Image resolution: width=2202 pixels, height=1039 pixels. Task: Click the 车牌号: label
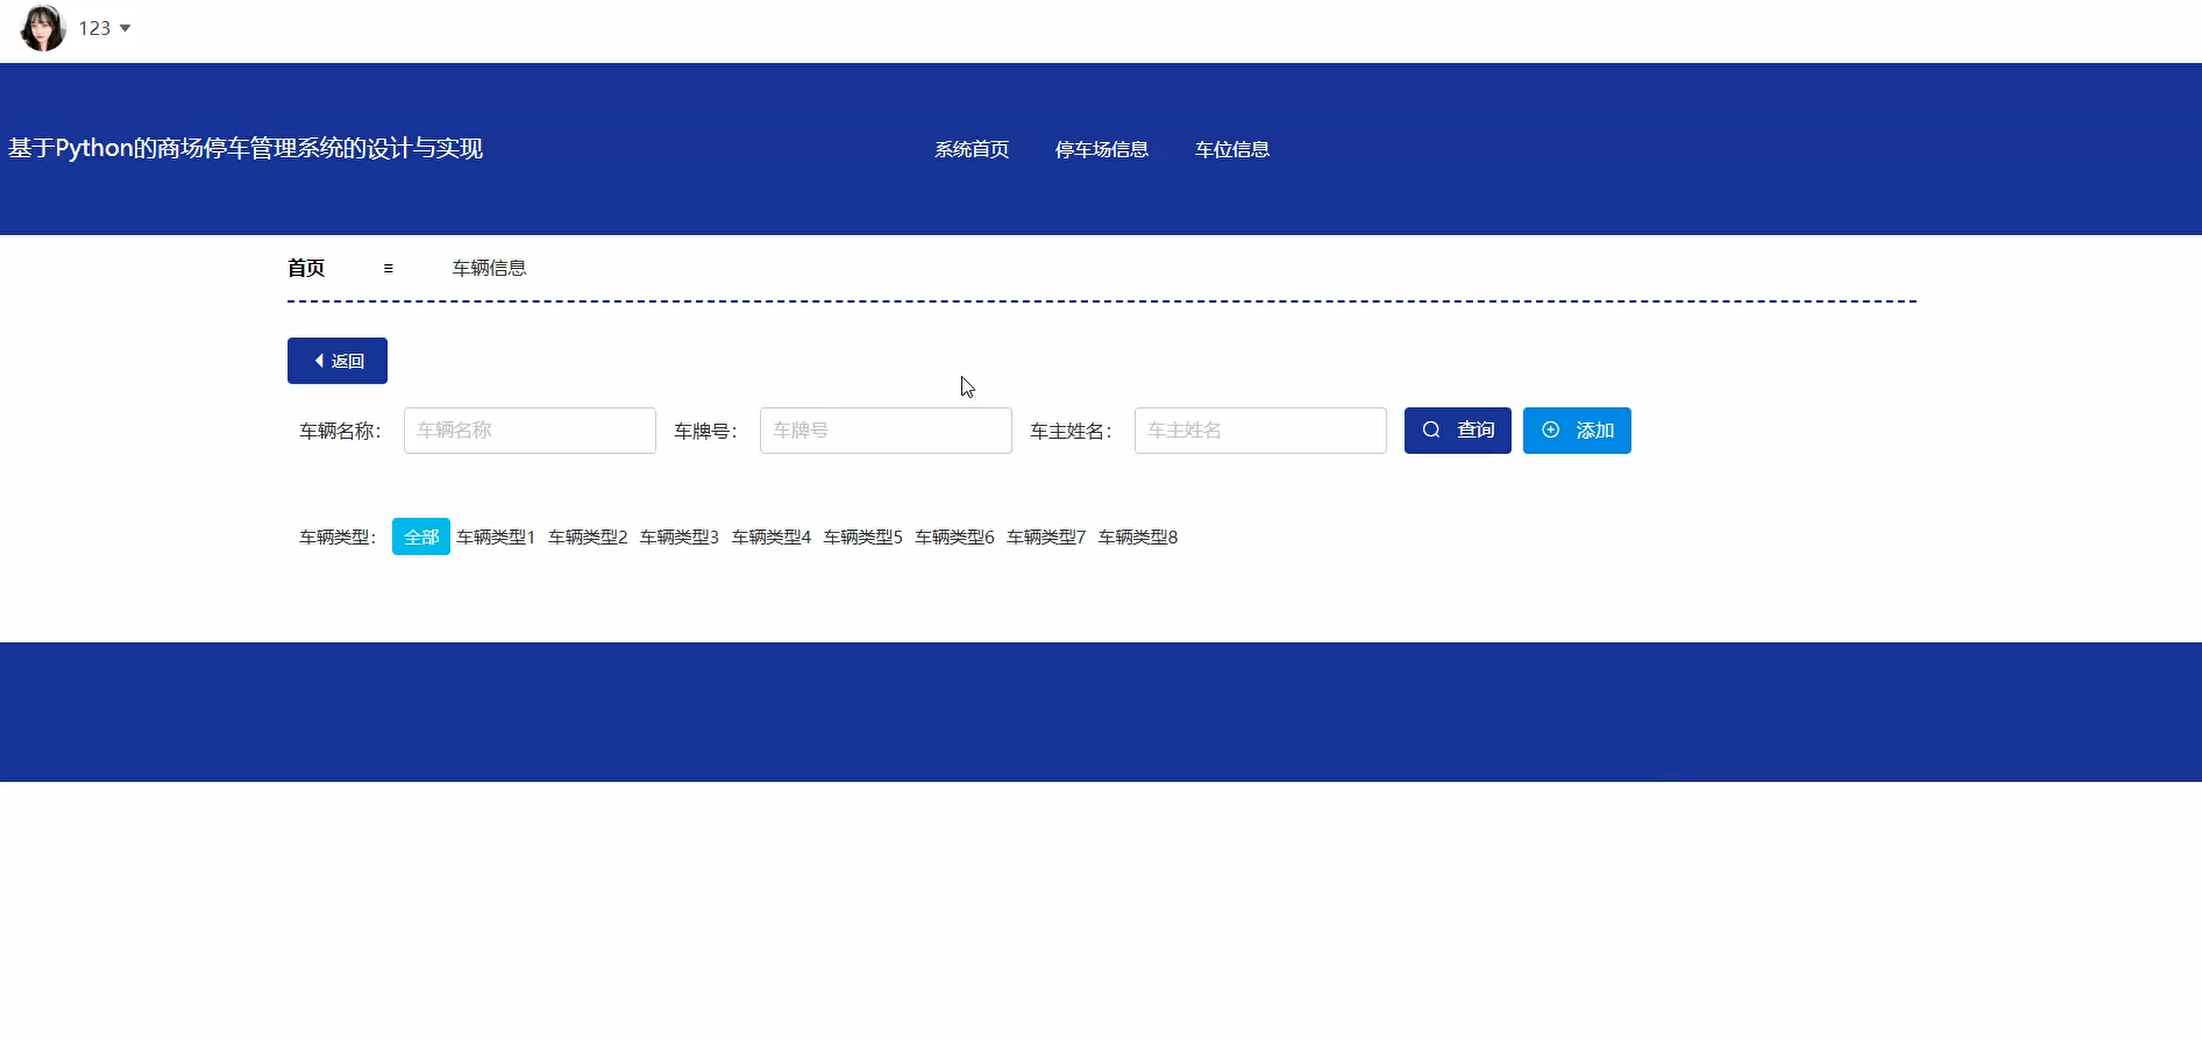(705, 431)
